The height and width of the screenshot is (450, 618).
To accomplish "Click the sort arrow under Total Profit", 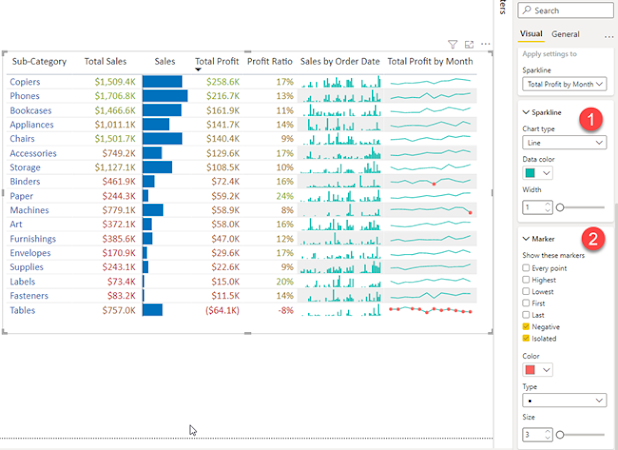I will click(198, 70).
